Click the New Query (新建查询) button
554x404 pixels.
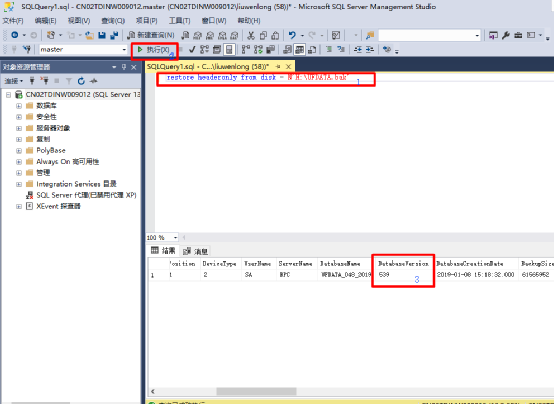(x=151, y=35)
